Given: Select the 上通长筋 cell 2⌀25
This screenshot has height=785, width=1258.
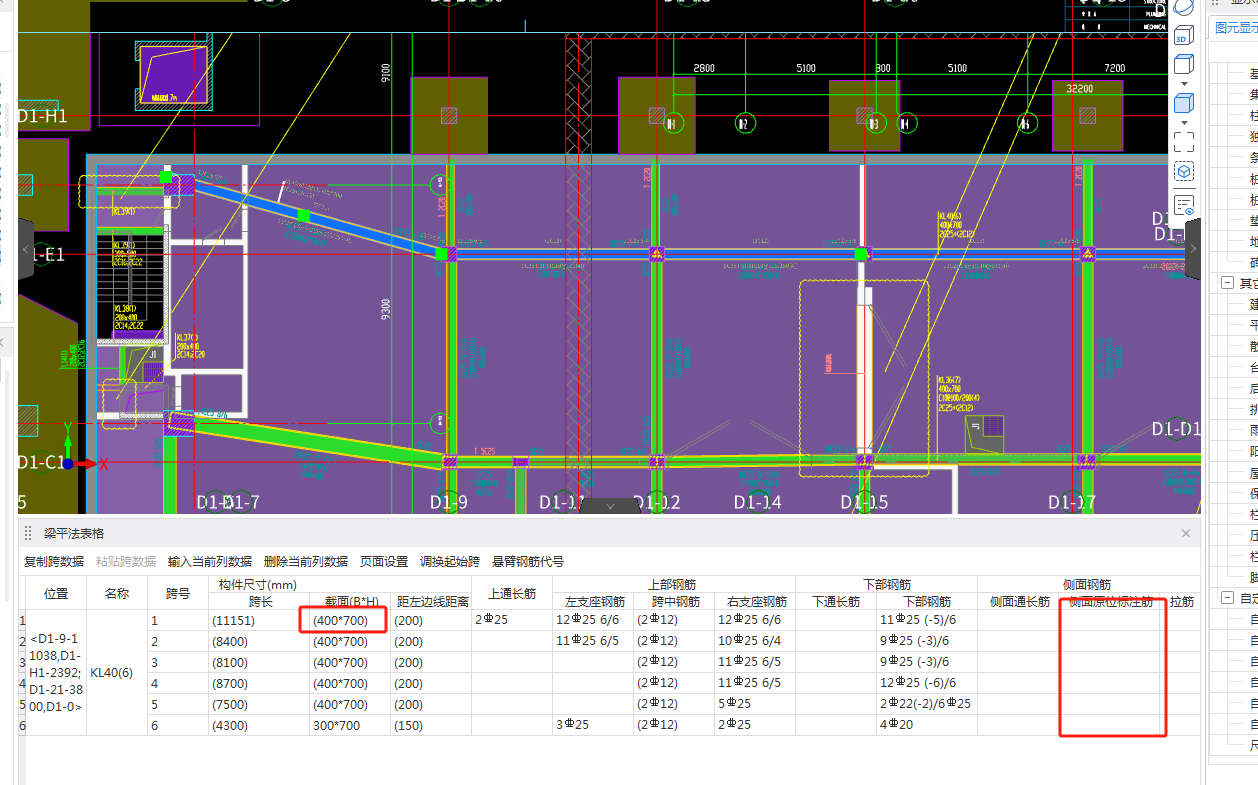Looking at the screenshot, I should click(512, 621).
